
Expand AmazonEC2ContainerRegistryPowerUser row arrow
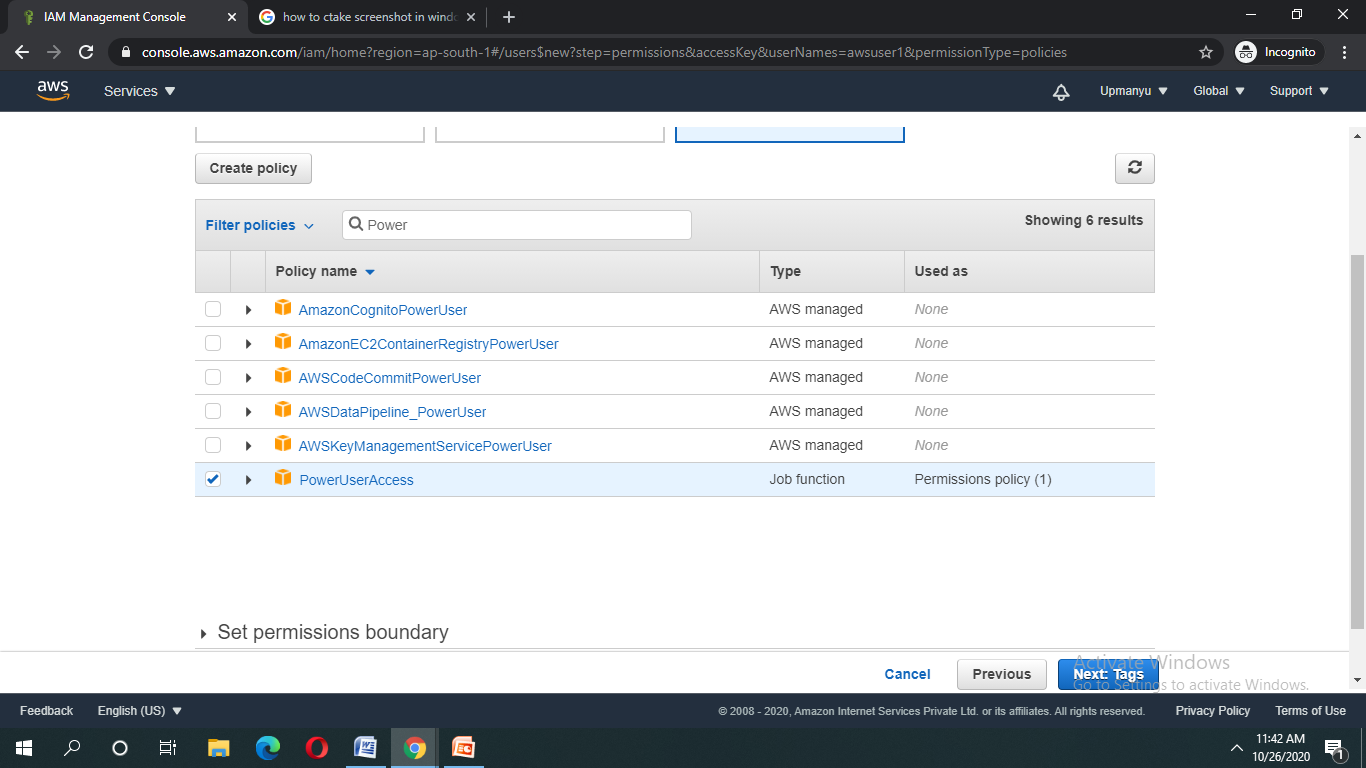point(248,344)
